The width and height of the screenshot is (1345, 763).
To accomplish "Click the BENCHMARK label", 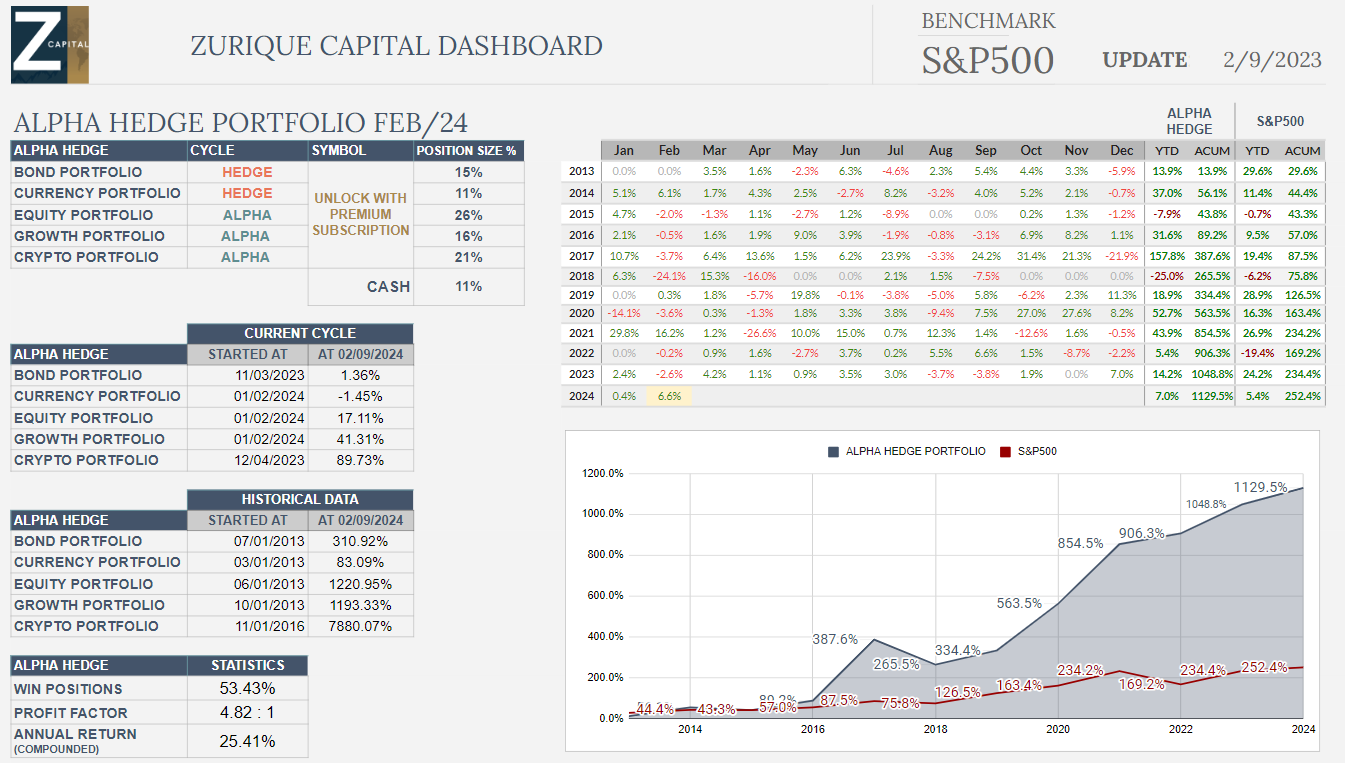I will (988, 21).
